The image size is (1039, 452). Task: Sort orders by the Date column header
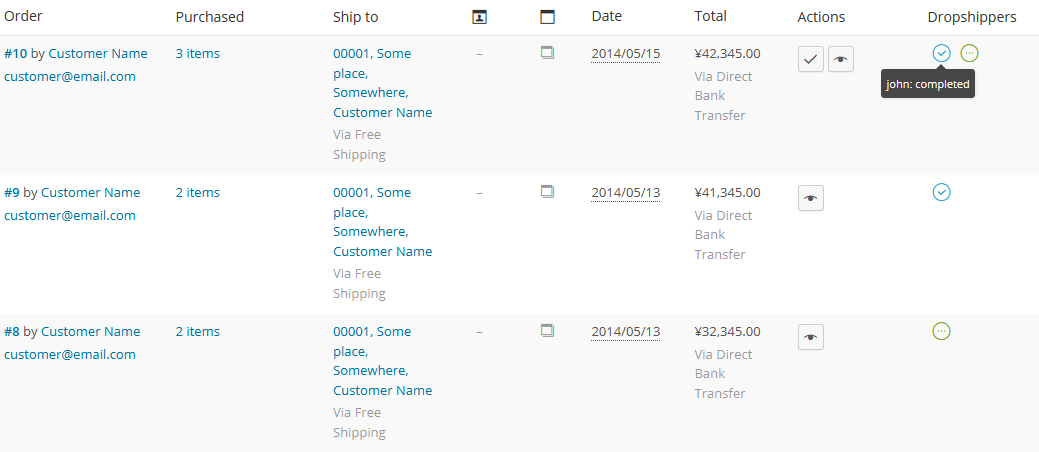click(x=606, y=17)
